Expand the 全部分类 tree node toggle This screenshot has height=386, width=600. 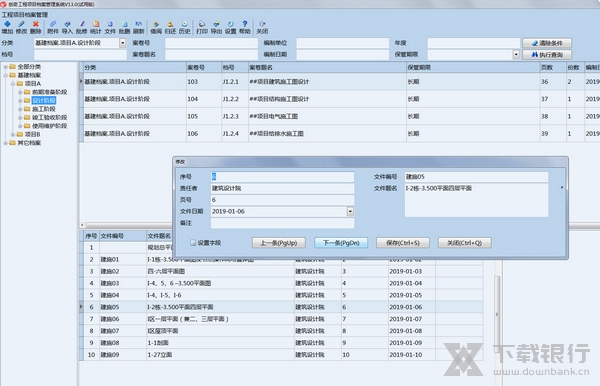pyautogui.click(x=5, y=67)
